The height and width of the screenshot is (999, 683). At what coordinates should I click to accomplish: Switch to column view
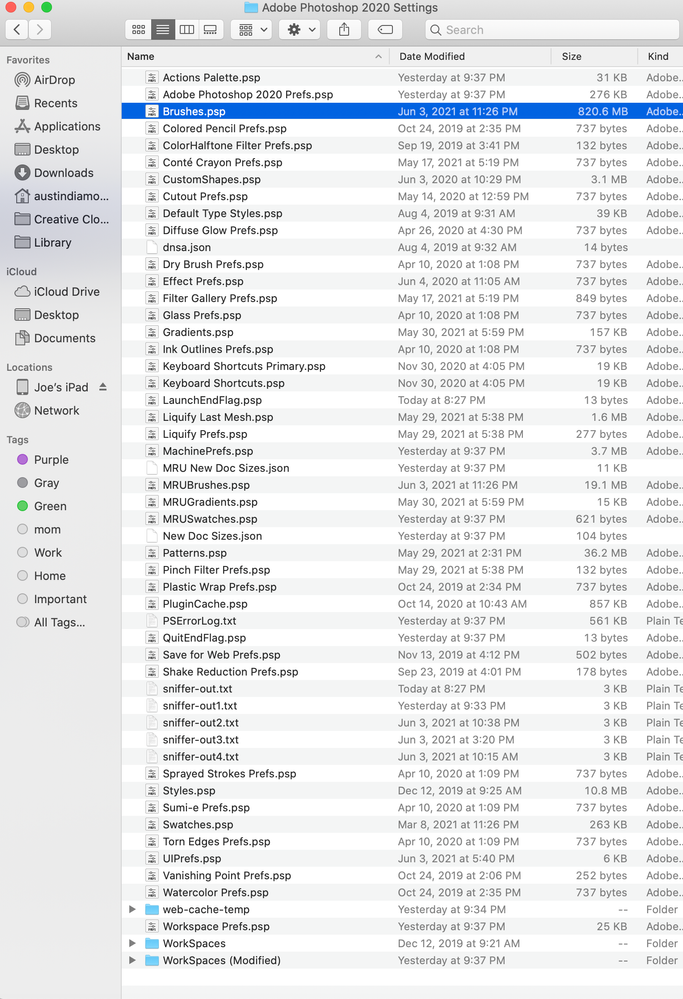[187, 29]
